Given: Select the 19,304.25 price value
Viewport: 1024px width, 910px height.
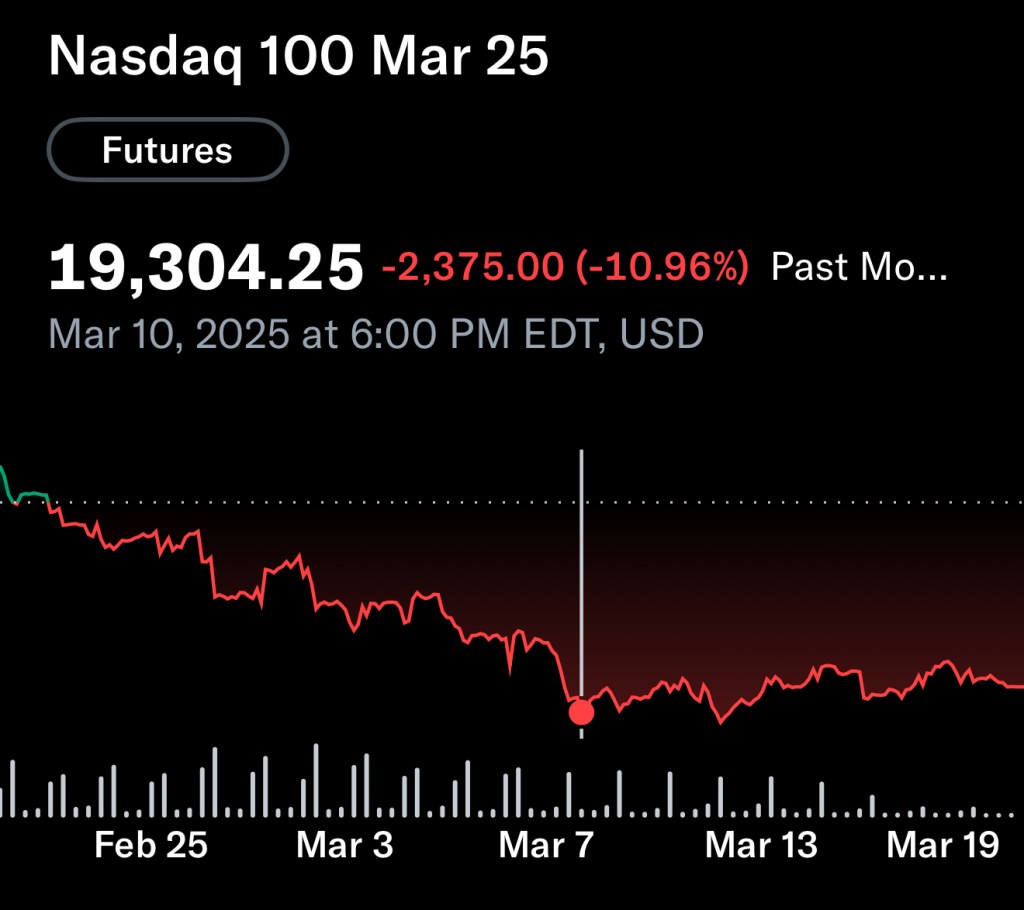Looking at the screenshot, I should point(206,268).
